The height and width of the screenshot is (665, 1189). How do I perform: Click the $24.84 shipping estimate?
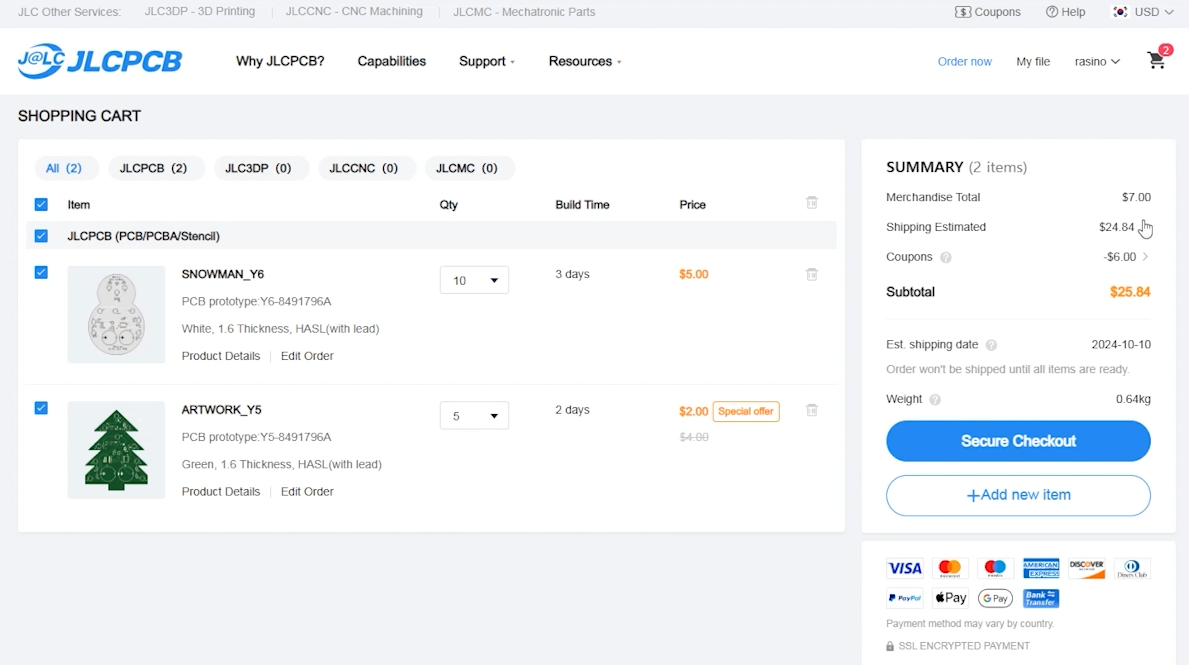click(1116, 227)
